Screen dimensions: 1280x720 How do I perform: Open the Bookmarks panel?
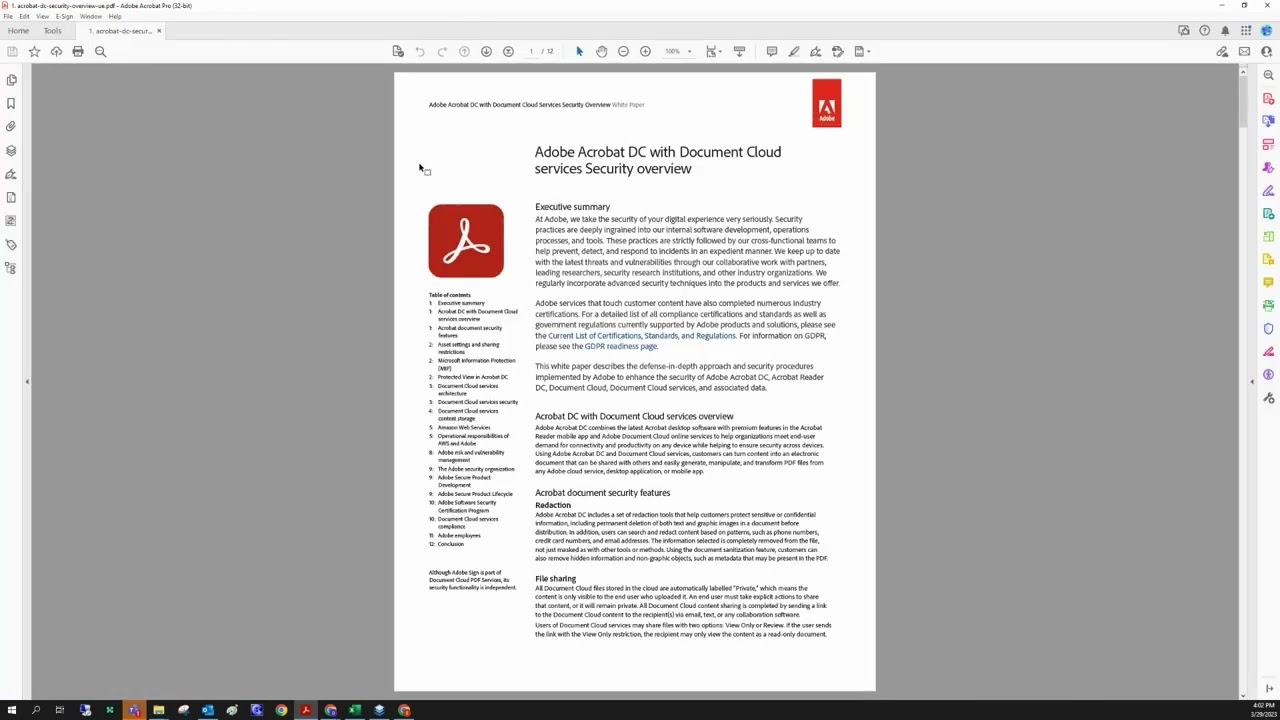(x=11, y=103)
